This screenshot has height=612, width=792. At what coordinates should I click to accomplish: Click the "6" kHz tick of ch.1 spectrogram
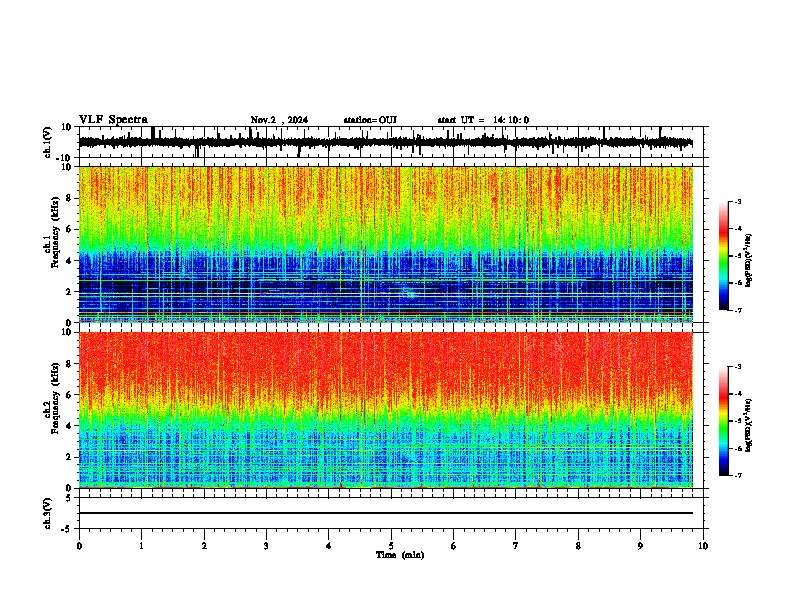69,229
